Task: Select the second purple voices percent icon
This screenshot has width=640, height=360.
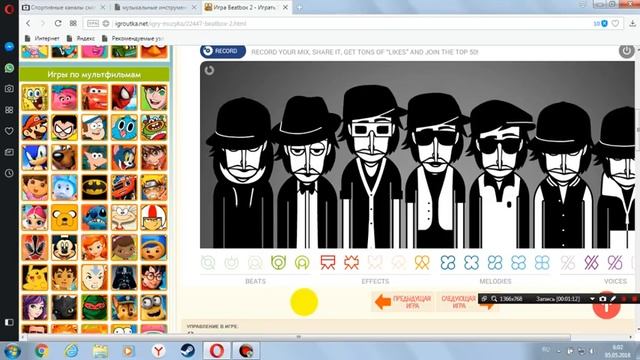Action: (x=591, y=262)
